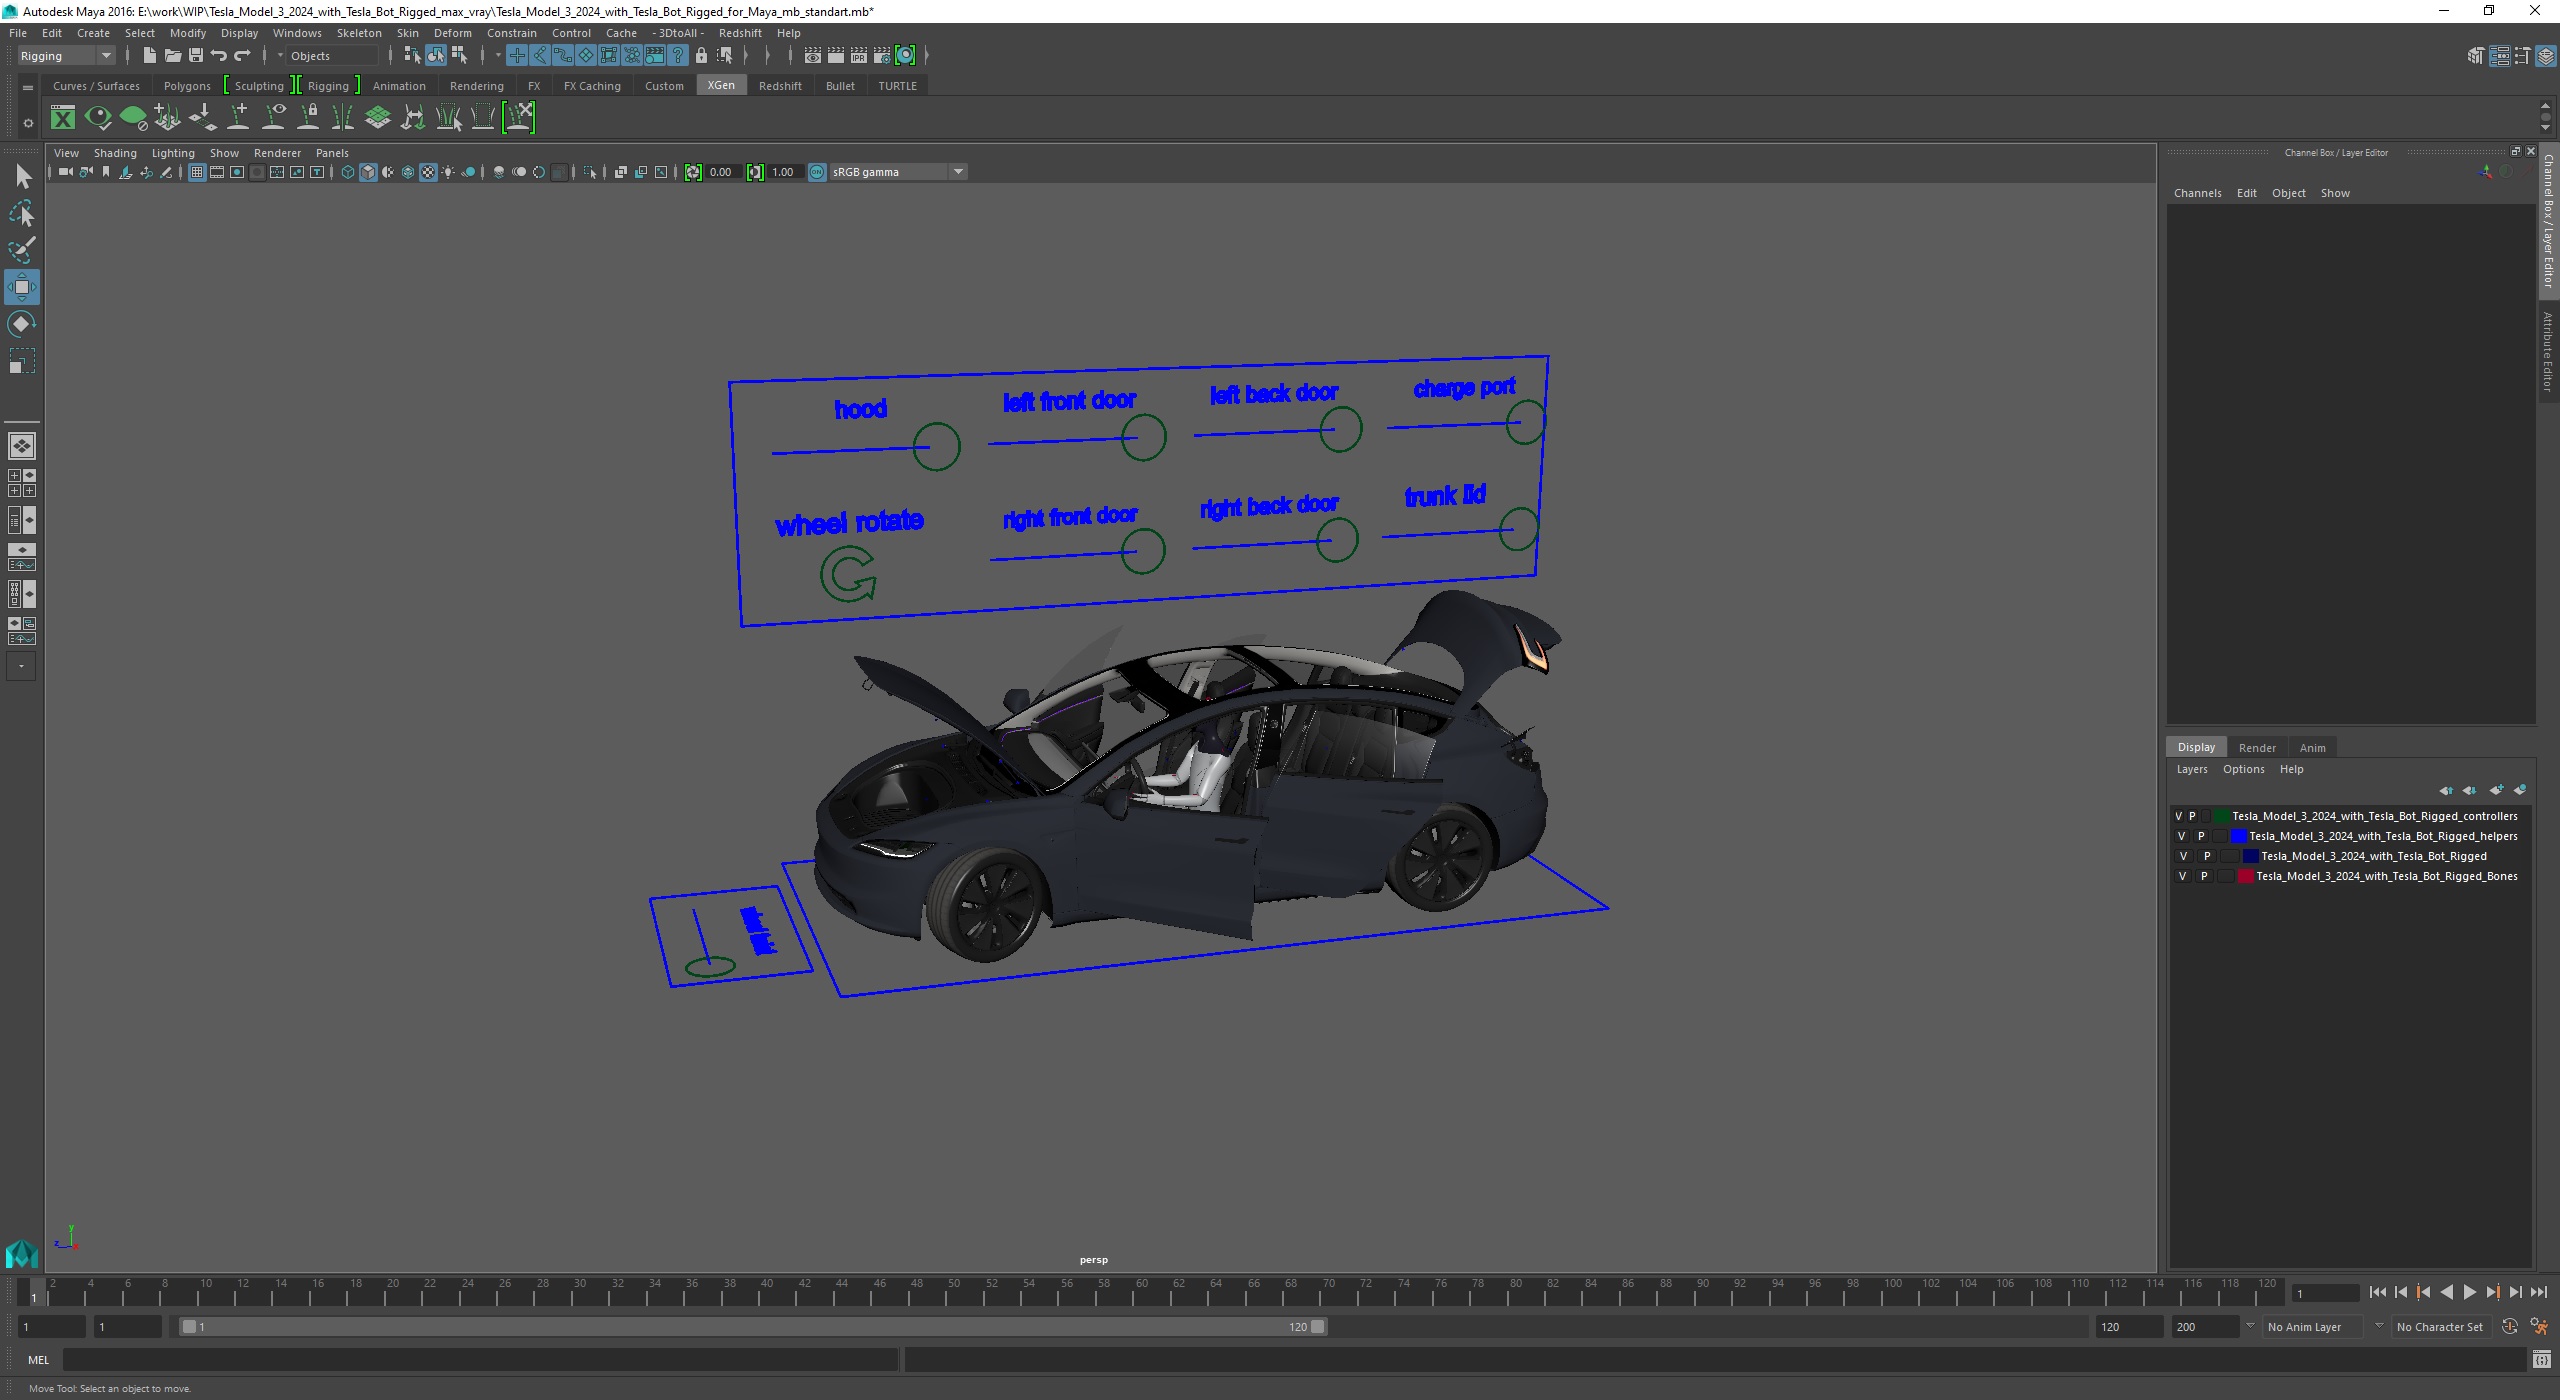The width and height of the screenshot is (2560, 1400).
Task: Click the helpers layer blue color swatch
Action: 2239,836
